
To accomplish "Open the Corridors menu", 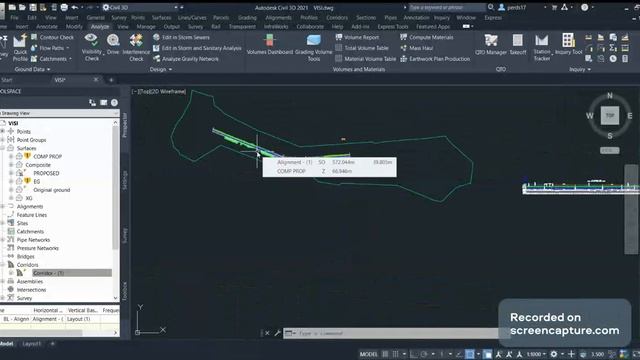I will tap(337, 18).
